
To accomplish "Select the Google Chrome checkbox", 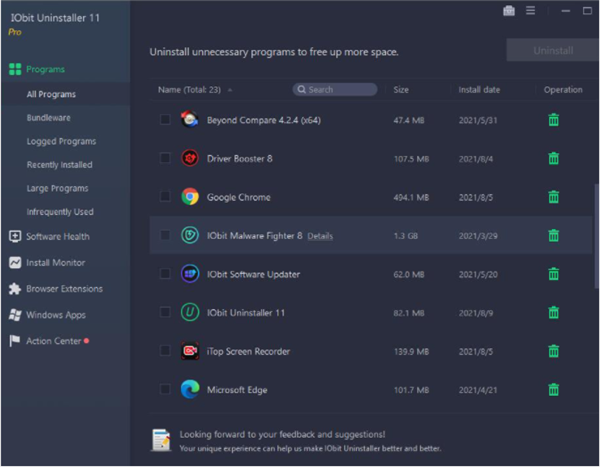I will pos(165,196).
